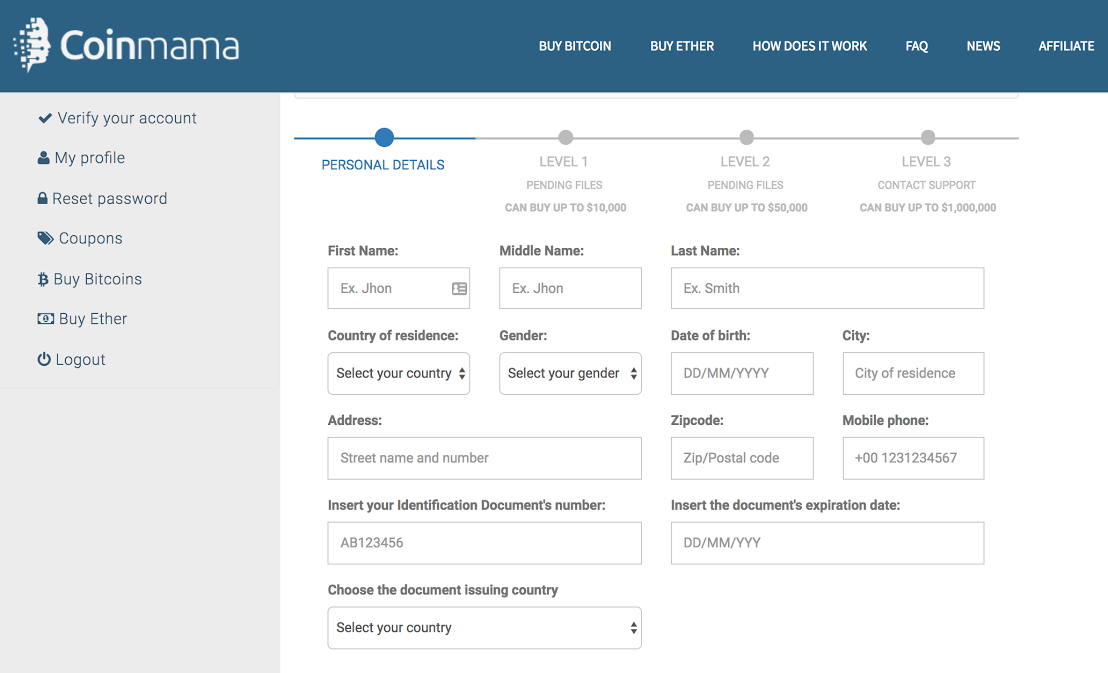This screenshot has width=1108, height=673.
Task: Click the checkmark icon beside Verify your account
Action: click(45, 118)
